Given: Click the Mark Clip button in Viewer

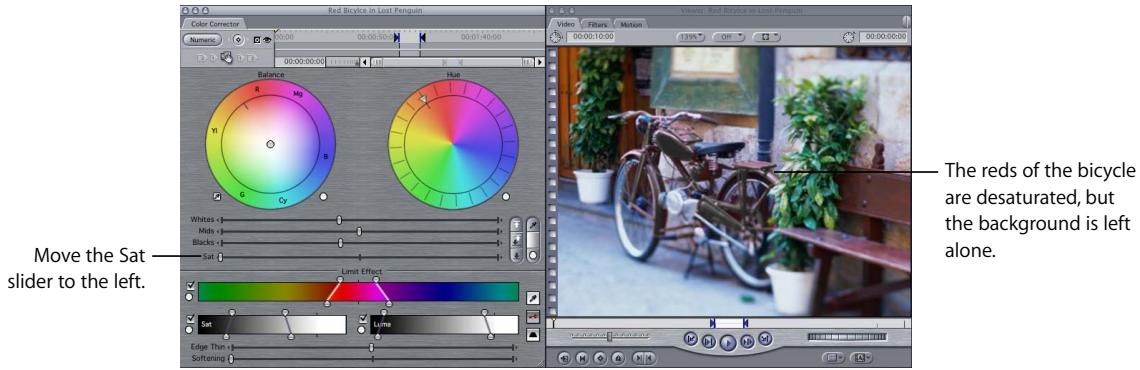Looking at the screenshot, I should pos(582,358).
